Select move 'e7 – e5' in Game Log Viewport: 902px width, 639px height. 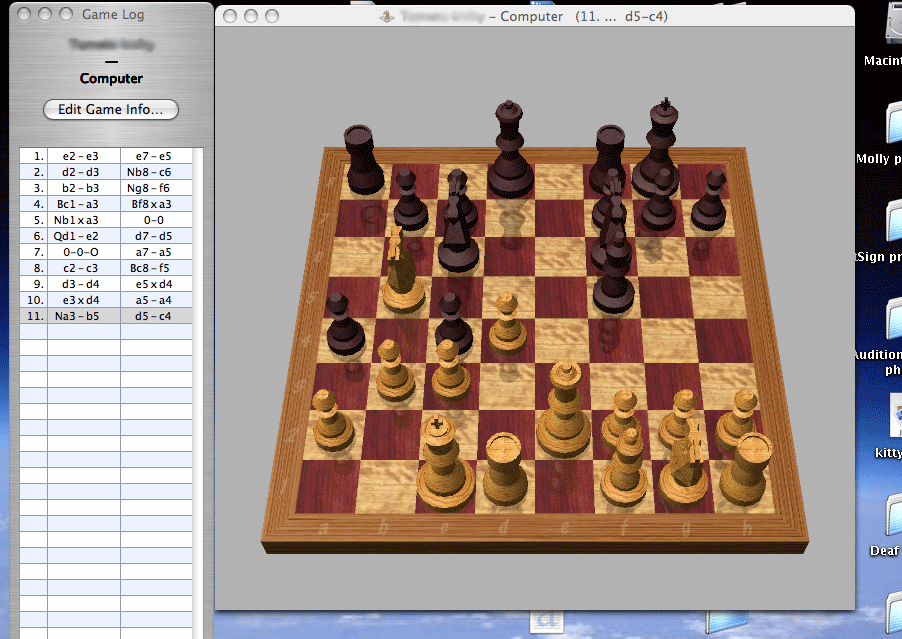point(154,156)
